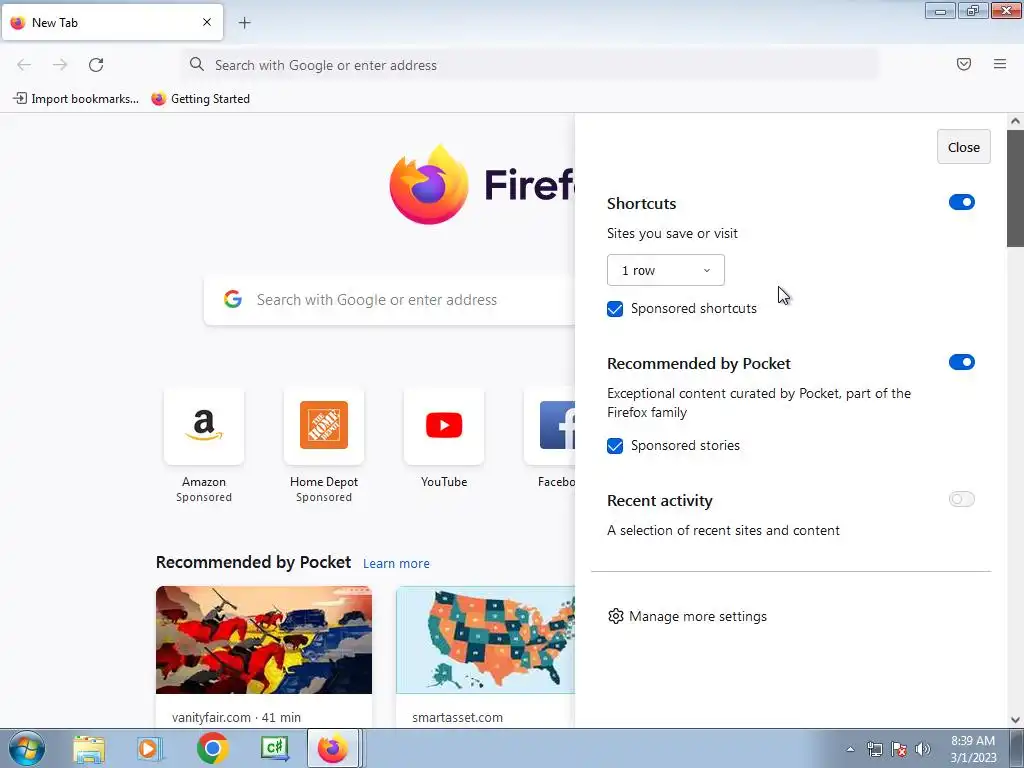The image size is (1024, 768).
Task: Open Windows Explorer from the taskbar
Action: coord(89,749)
